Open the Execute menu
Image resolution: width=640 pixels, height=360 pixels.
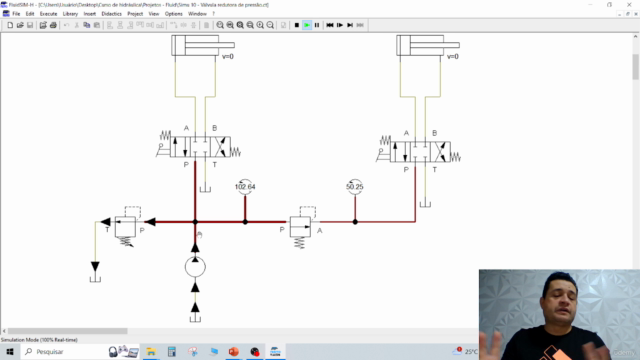[48, 14]
